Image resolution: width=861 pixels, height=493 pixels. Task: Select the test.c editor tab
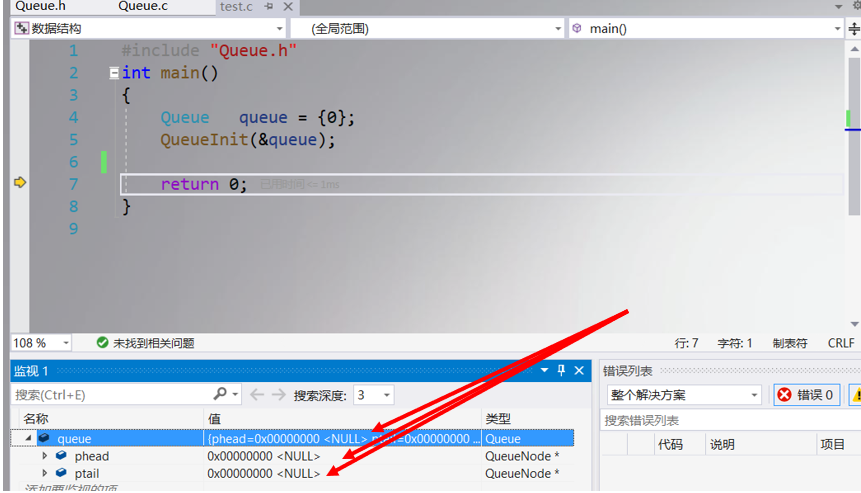(236, 7)
